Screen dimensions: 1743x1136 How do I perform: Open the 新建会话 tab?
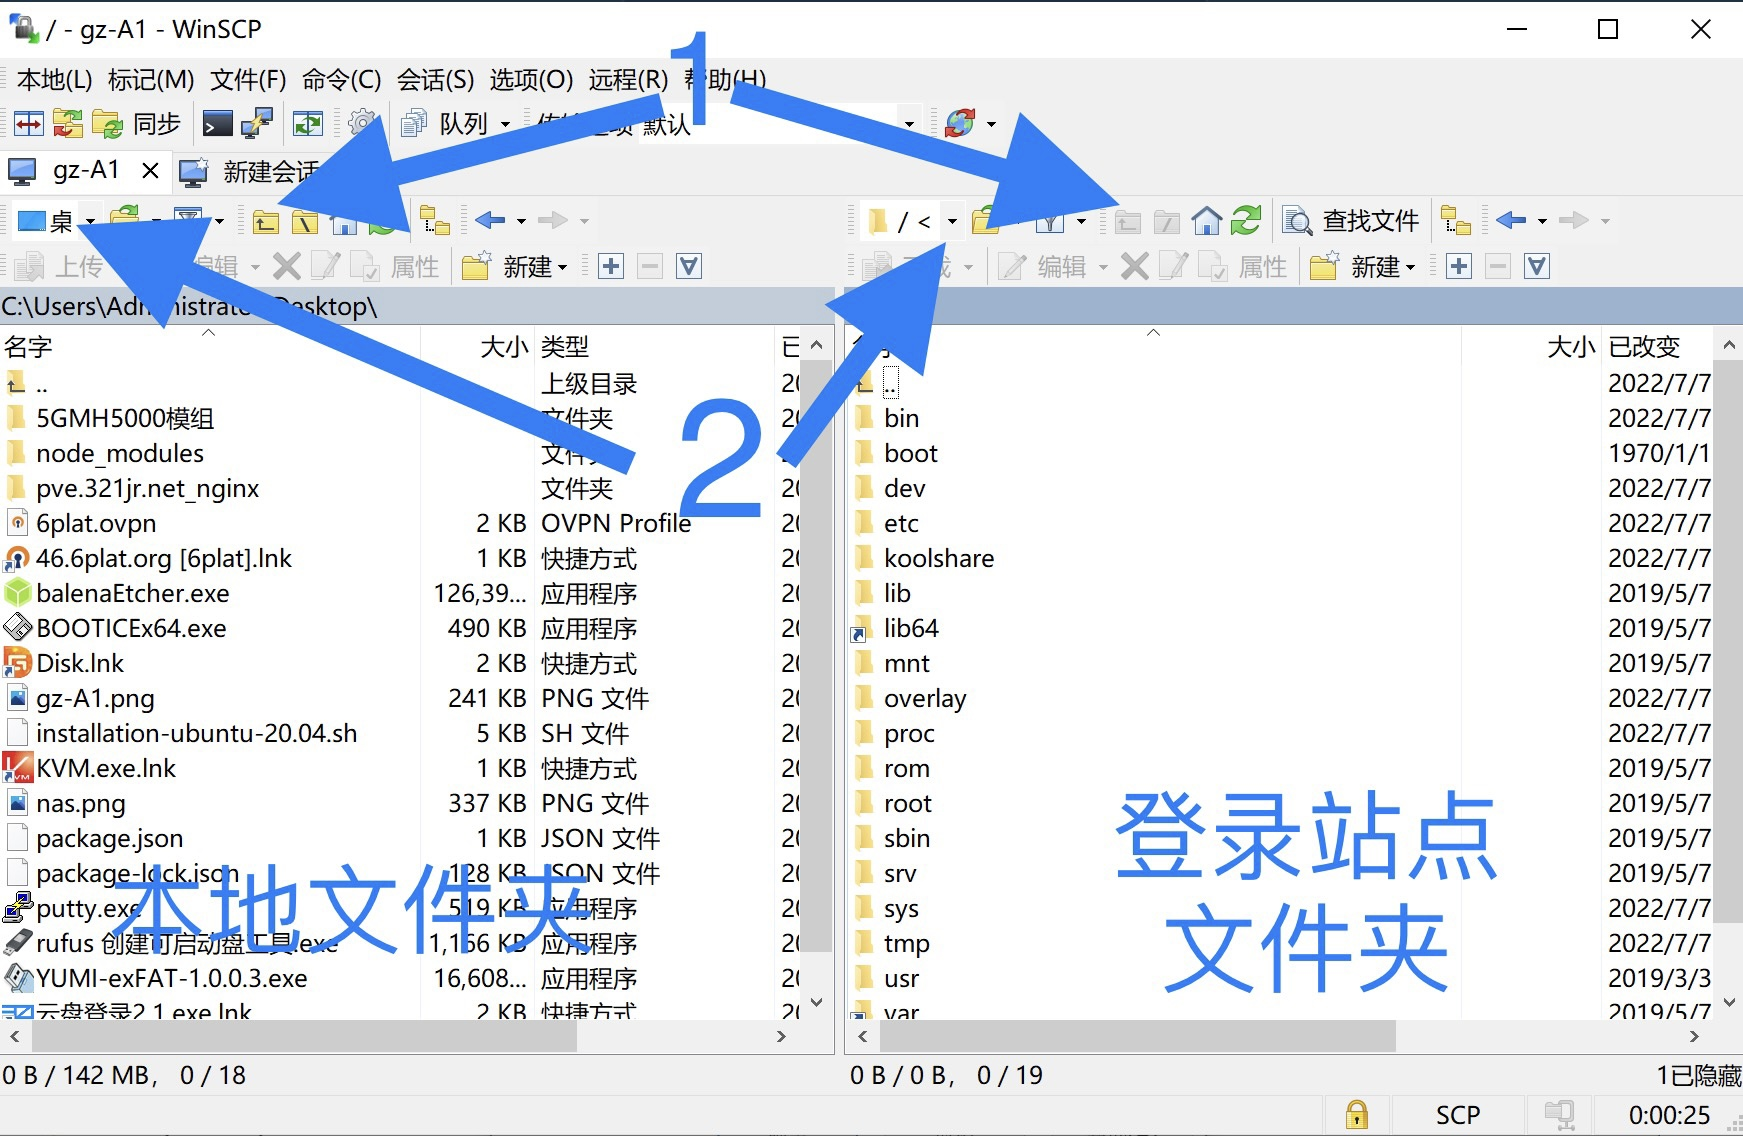click(250, 172)
